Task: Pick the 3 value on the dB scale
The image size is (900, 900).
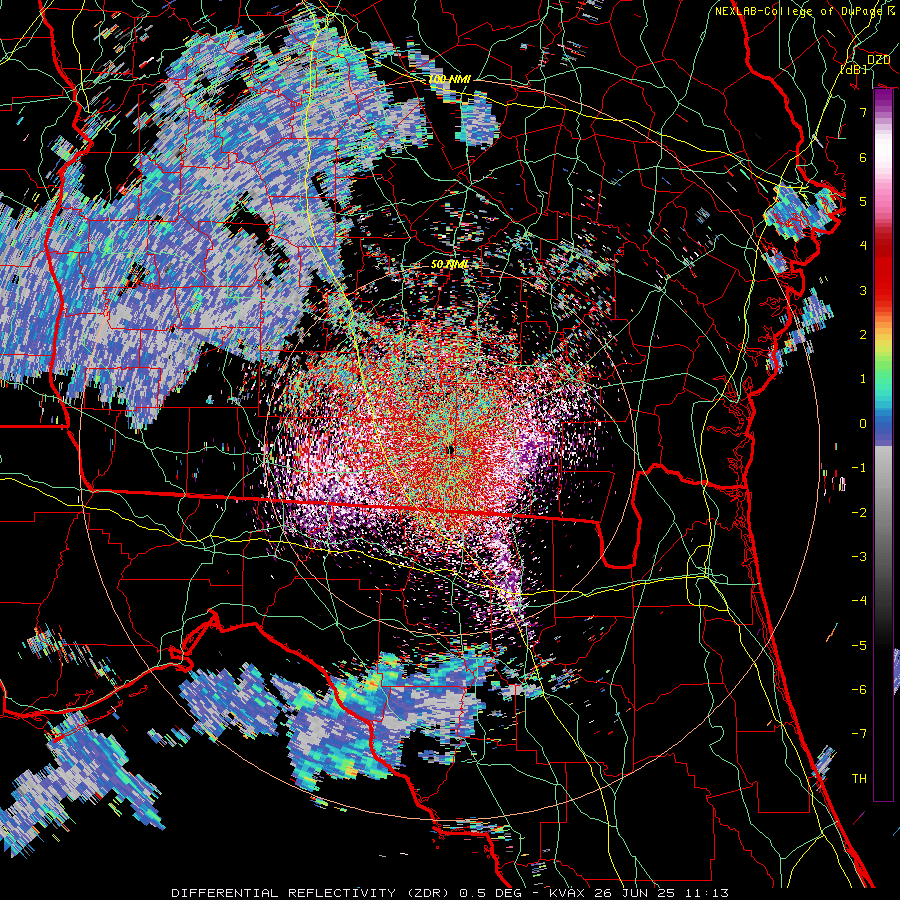Action: [863, 290]
